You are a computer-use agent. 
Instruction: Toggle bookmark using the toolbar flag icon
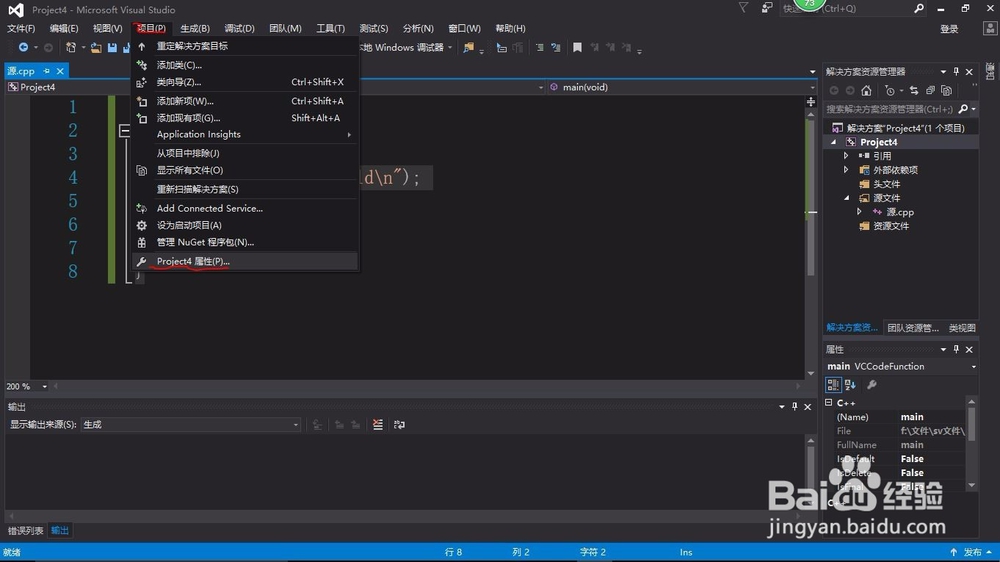(x=577, y=47)
